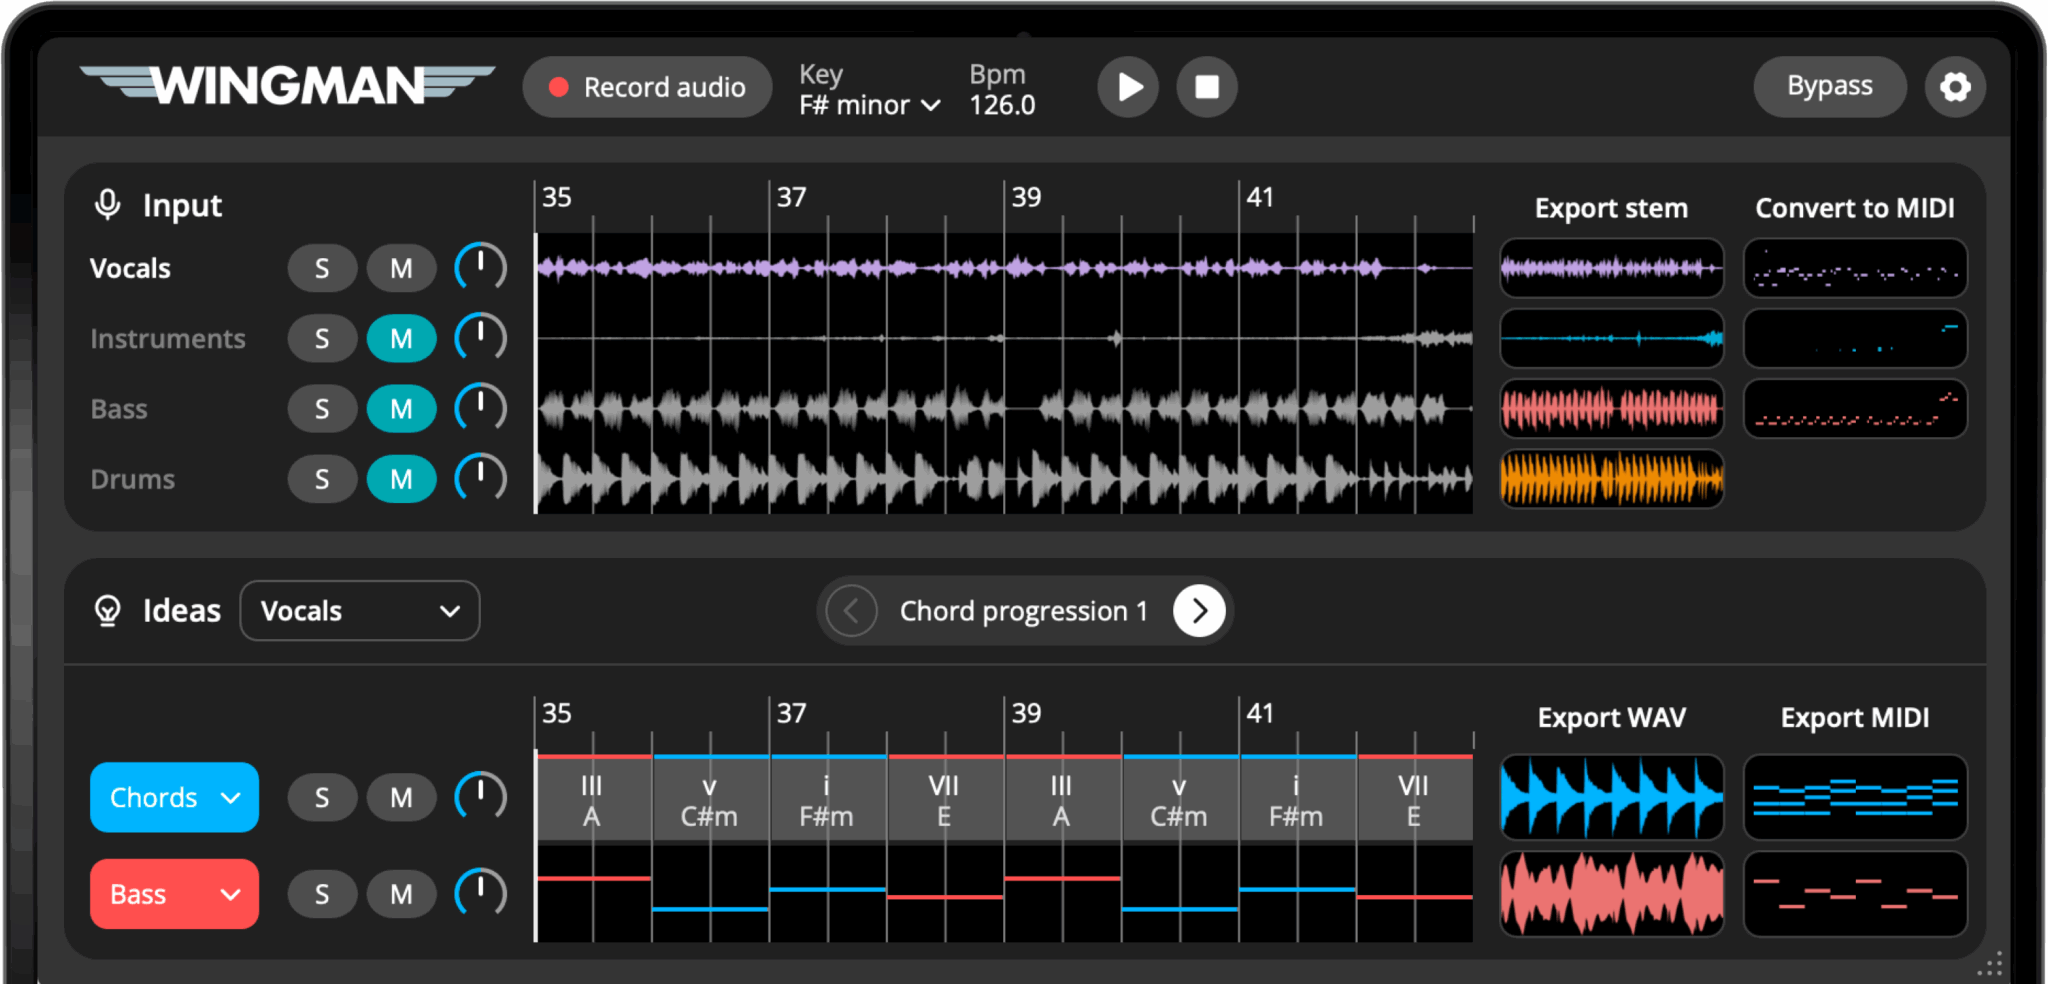This screenshot has width=2048, height=984.
Task: Open the Chords instrument dropdown
Action: point(174,797)
